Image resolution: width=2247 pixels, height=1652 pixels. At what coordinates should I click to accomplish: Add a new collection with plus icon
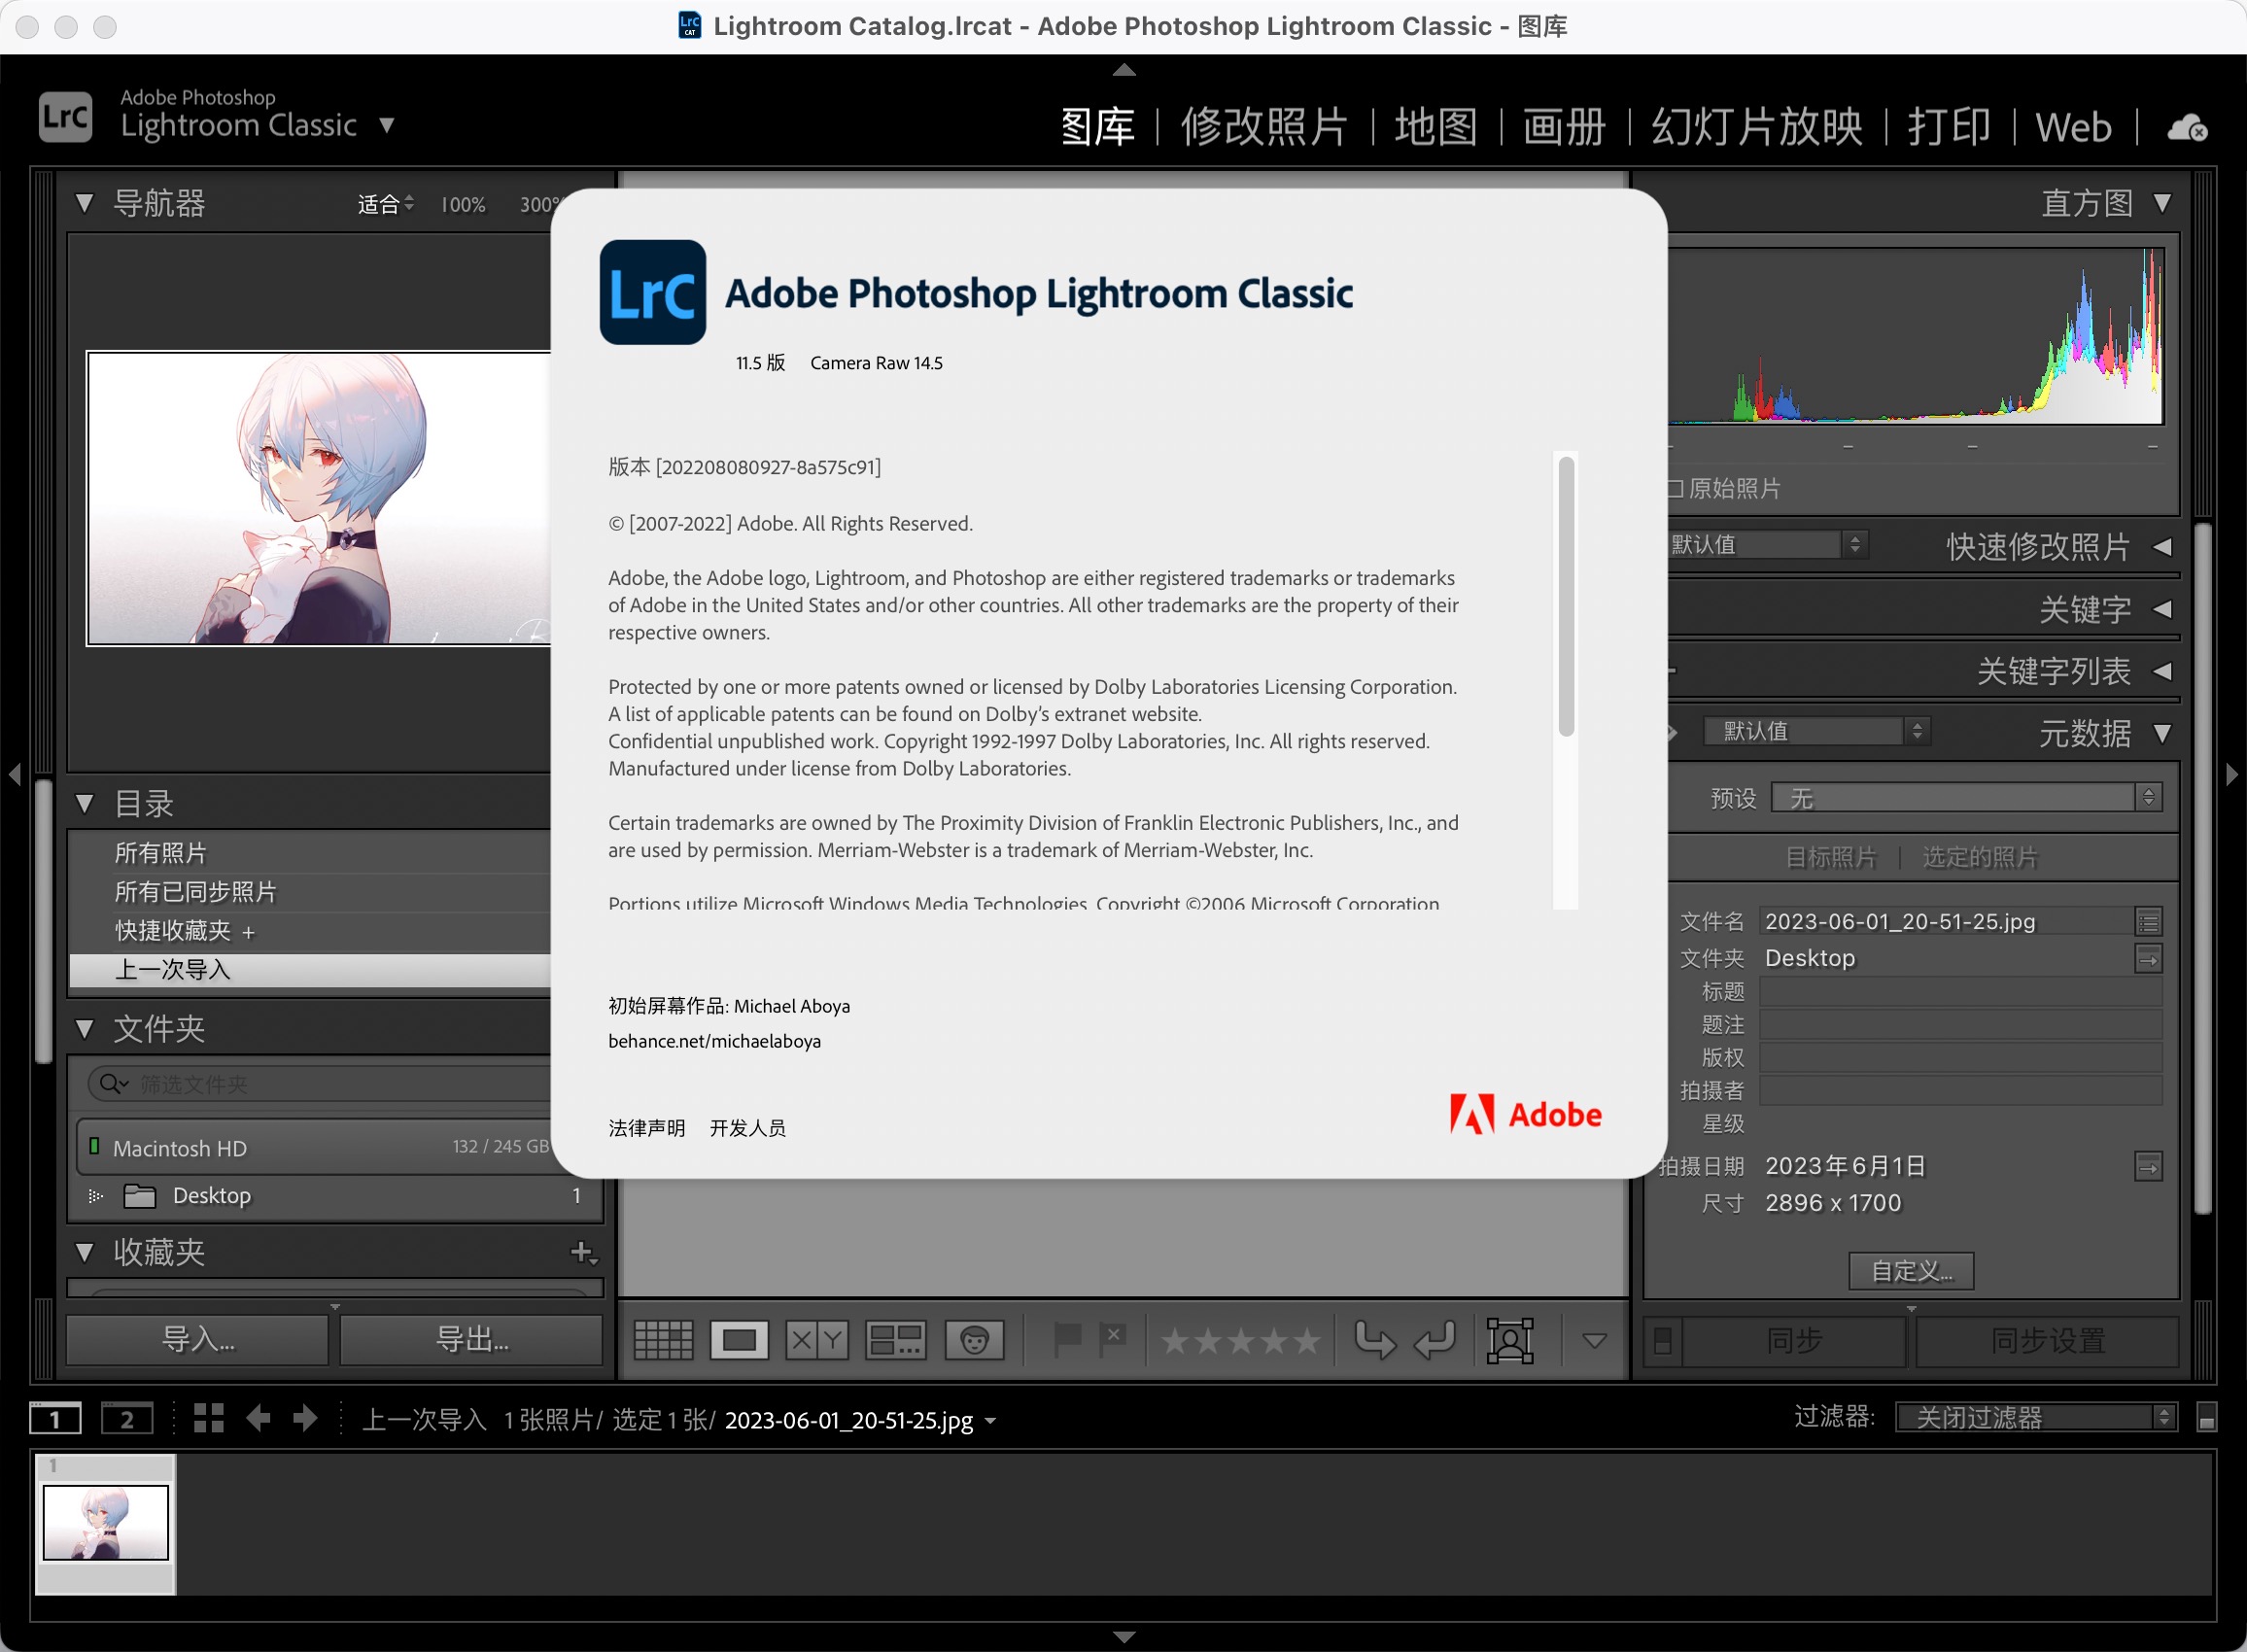pyautogui.click(x=582, y=1252)
